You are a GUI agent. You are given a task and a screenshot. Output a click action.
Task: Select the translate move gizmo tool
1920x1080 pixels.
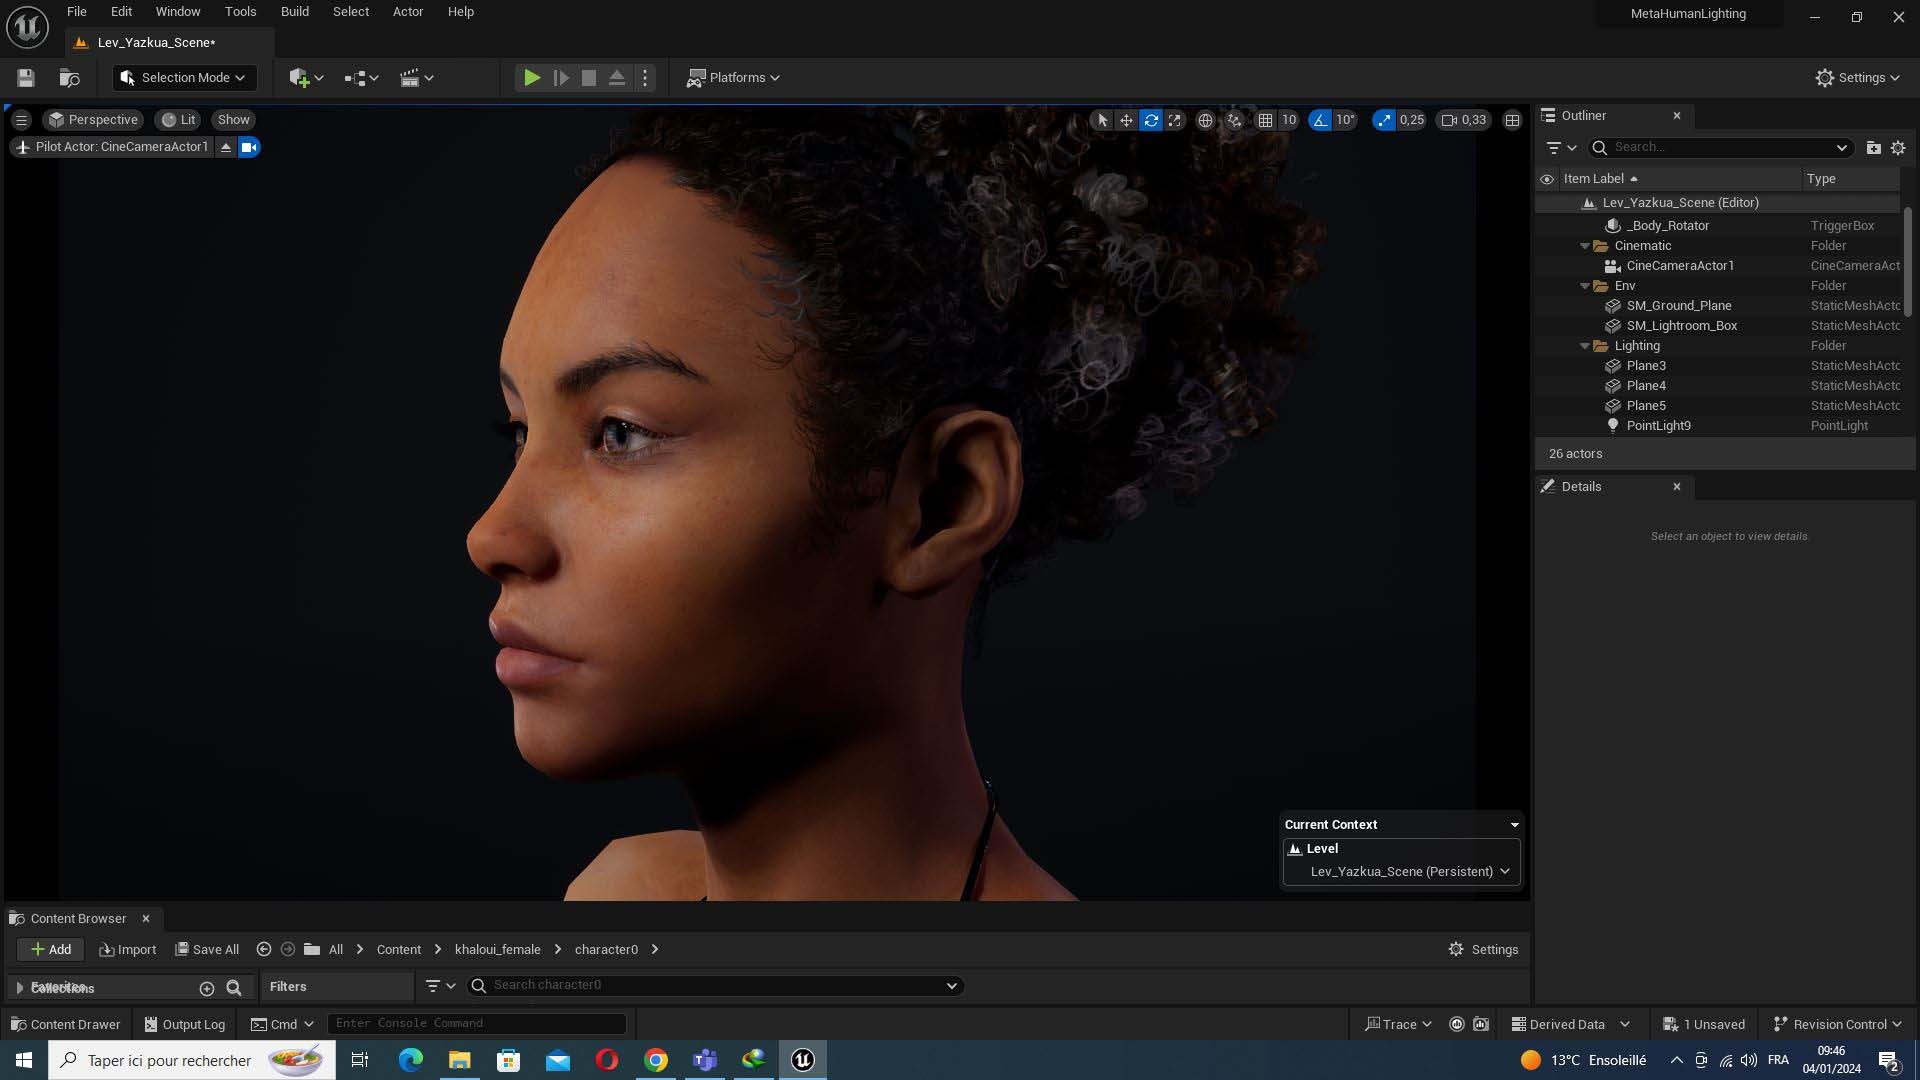click(x=1126, y=120)
